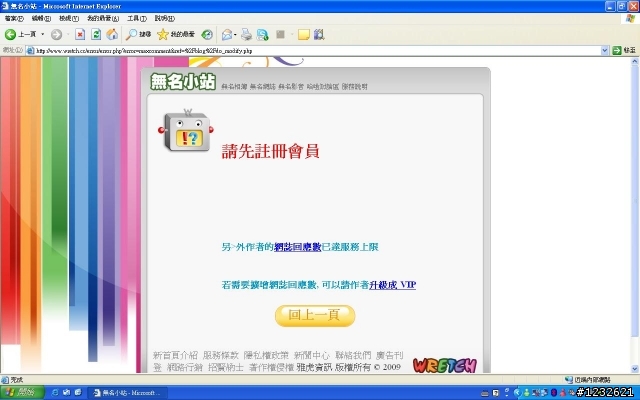Stop loading with the red X icon
The width and height of the screenshot is (640, 400).
coord(80,35)
